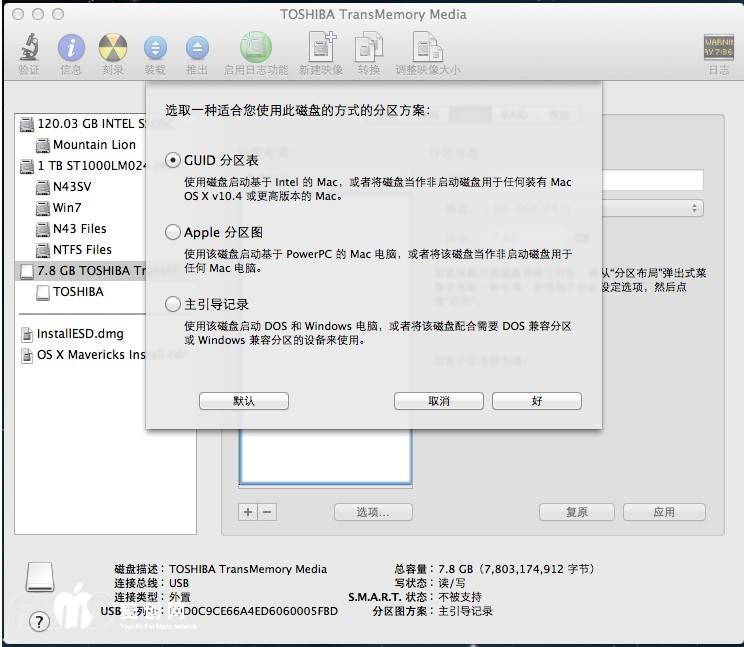This screenshot has width=744, height=647.
Task: Click the 转换 (Convert) toolbar icon
Action: point(369,48)
